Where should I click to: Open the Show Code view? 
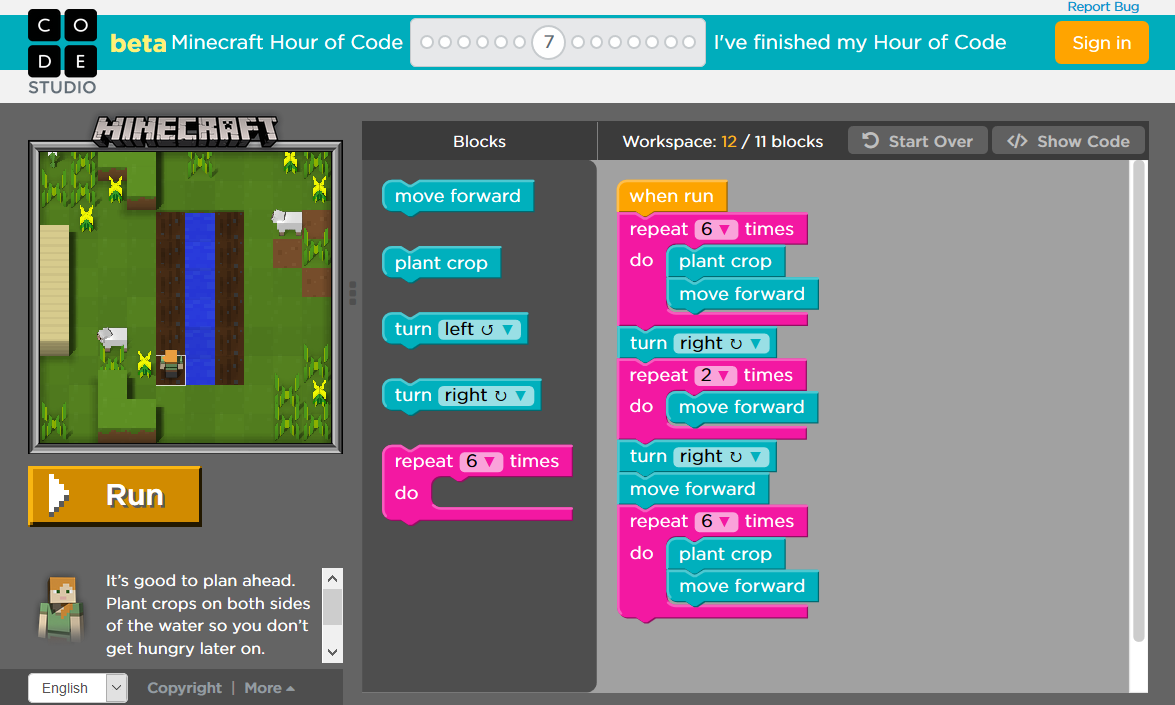1068,141
